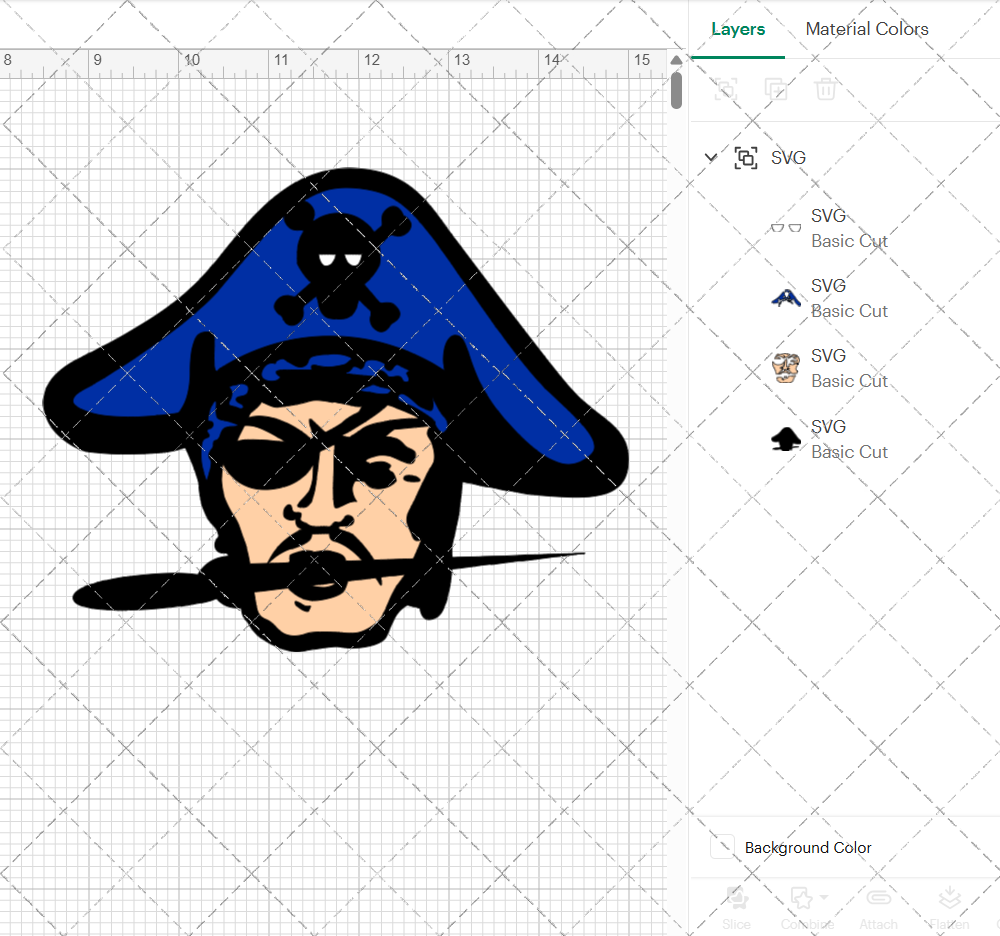Screen dimensions: 1000x936
Task: Click the Background Color label
Action: coord(807,847)
